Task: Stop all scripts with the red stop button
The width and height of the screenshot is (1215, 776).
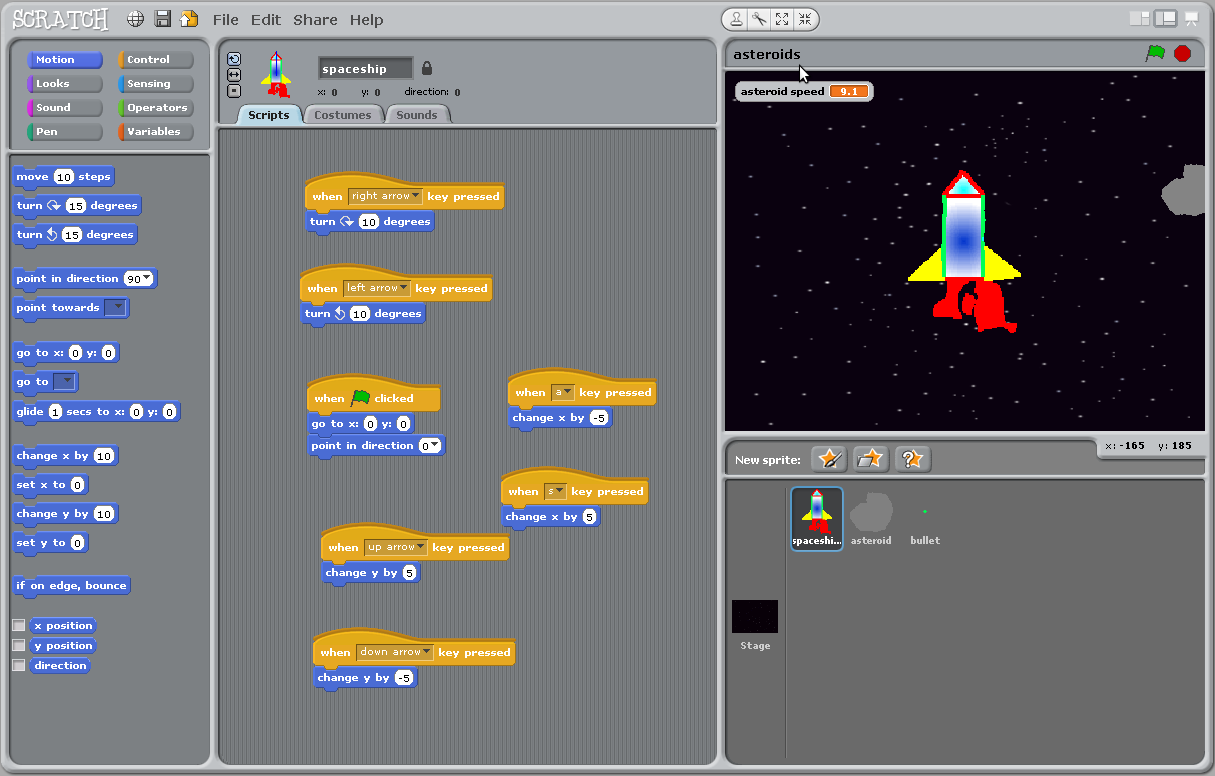Action: pyautogui.click(x=1182, y=54)
